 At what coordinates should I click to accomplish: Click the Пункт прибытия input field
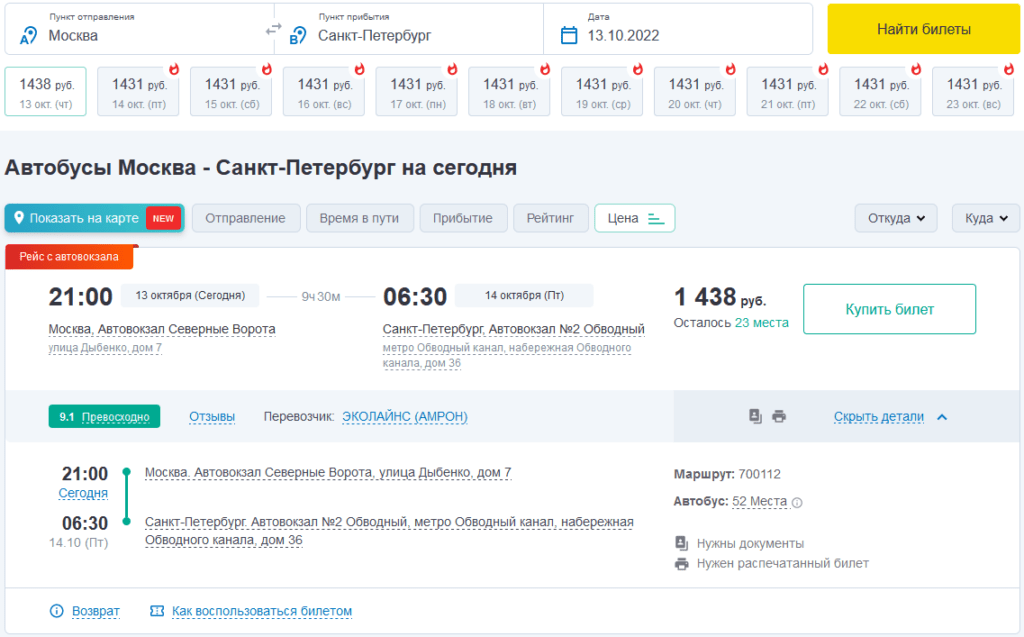pyautogui.click(x=420, y=36)
